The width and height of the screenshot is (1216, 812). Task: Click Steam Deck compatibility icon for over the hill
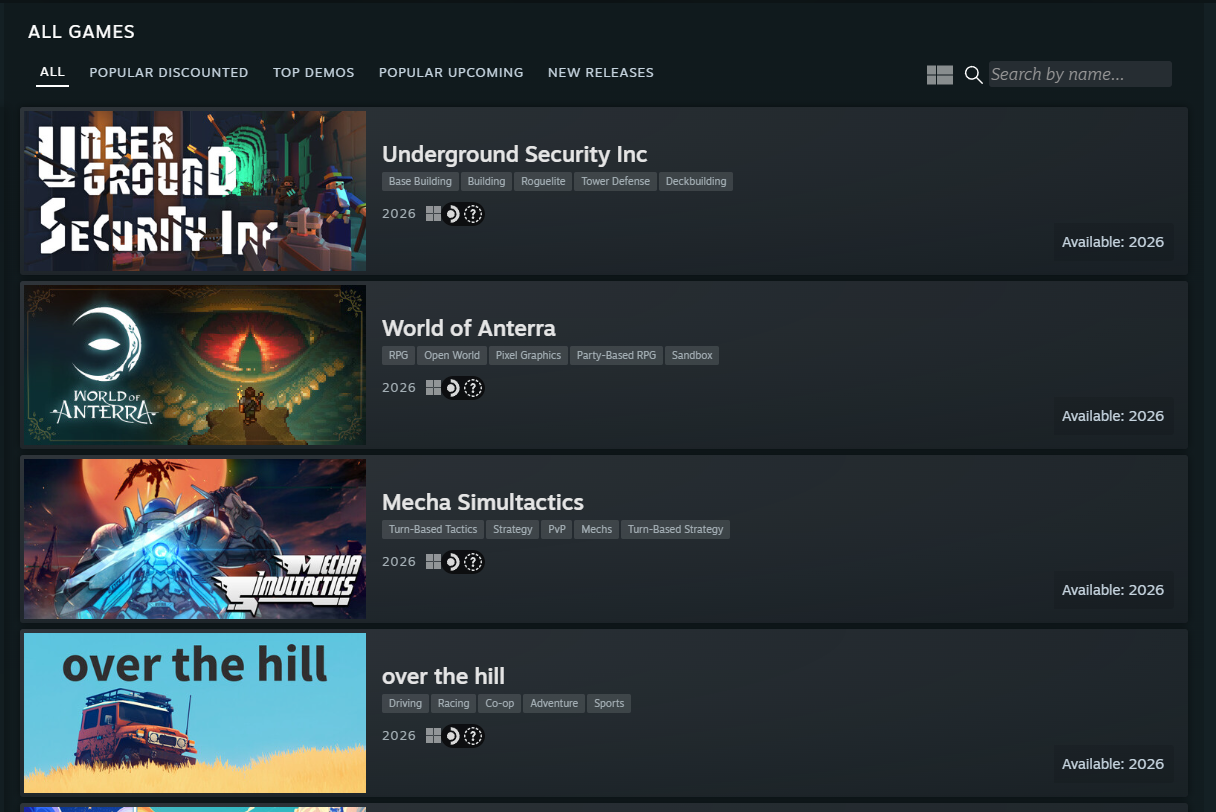[x=453, y=736]
